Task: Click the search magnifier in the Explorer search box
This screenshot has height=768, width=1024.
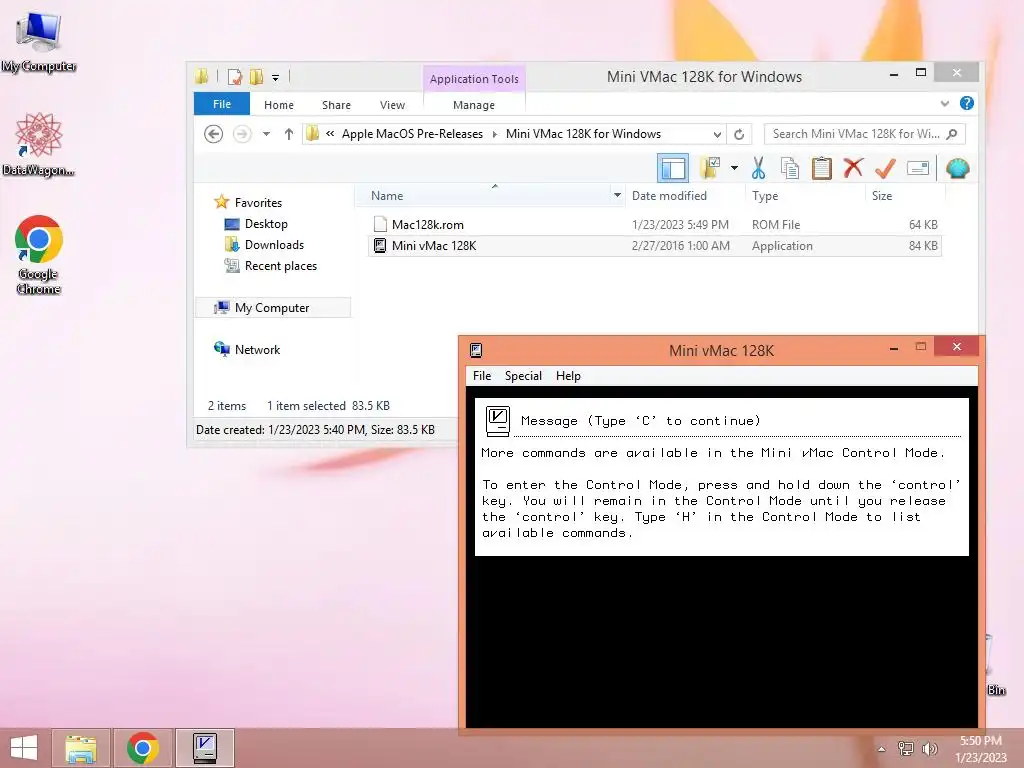Action: [x=952, y=134]
